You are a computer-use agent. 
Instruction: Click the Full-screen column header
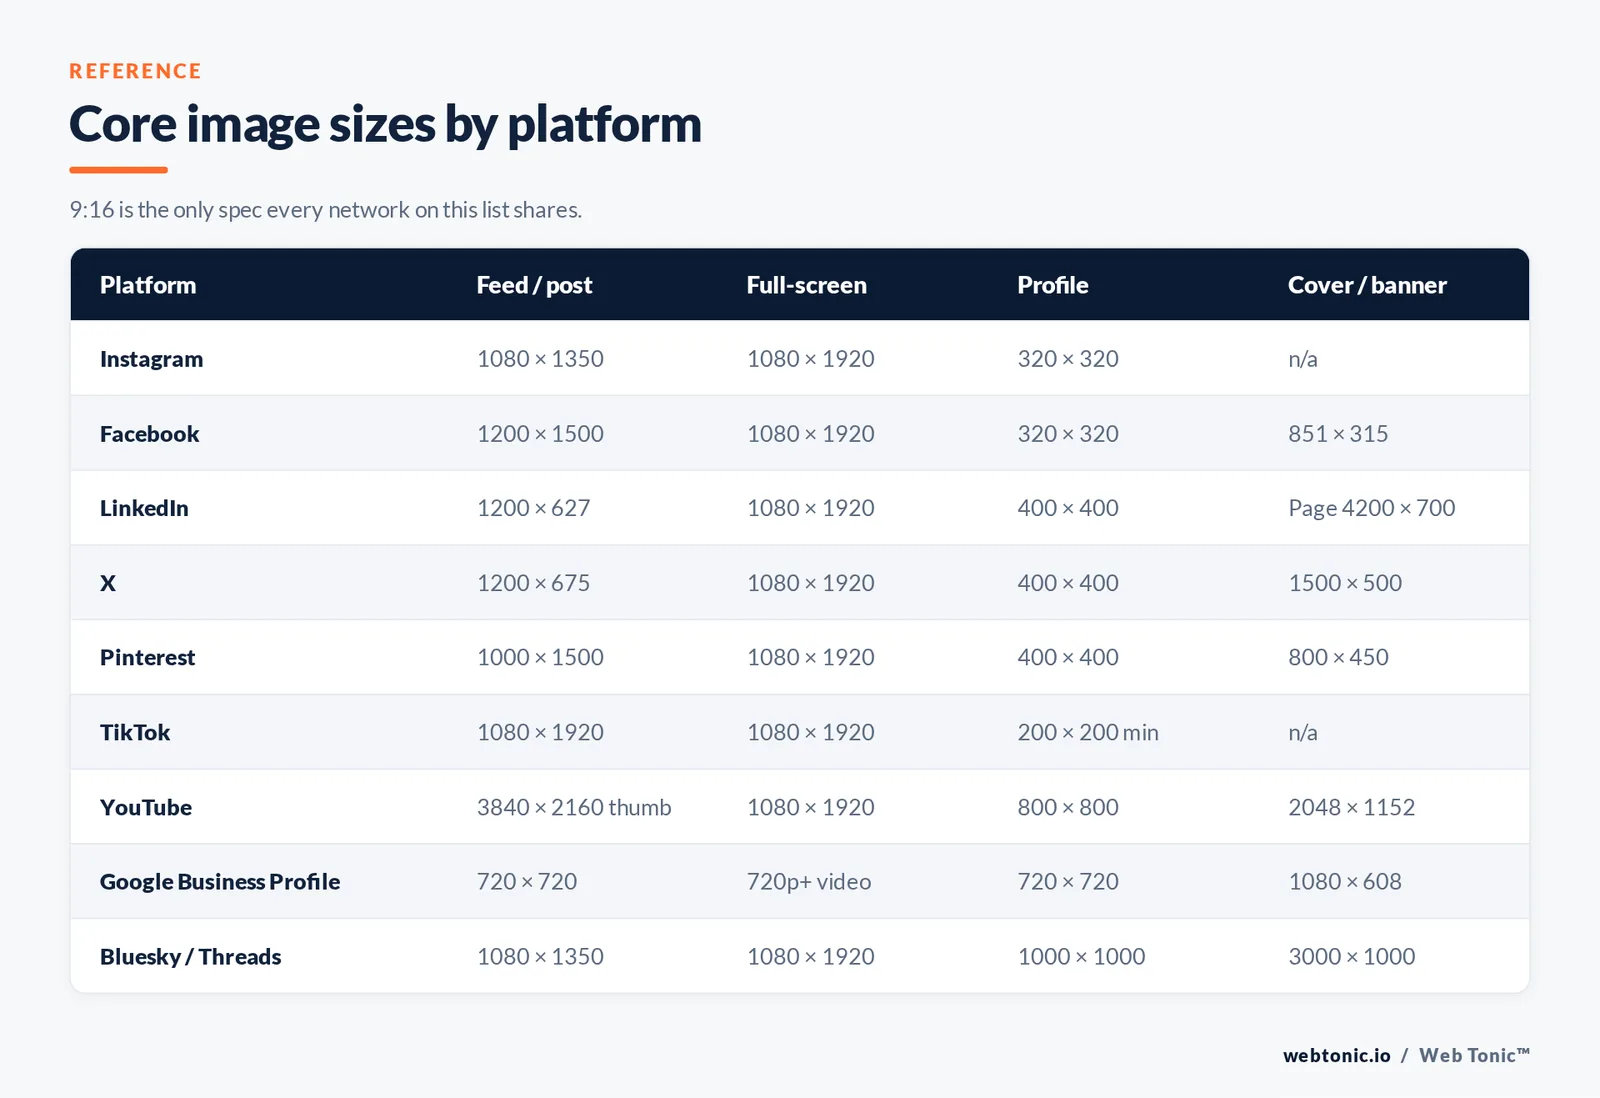coord(806,285)
